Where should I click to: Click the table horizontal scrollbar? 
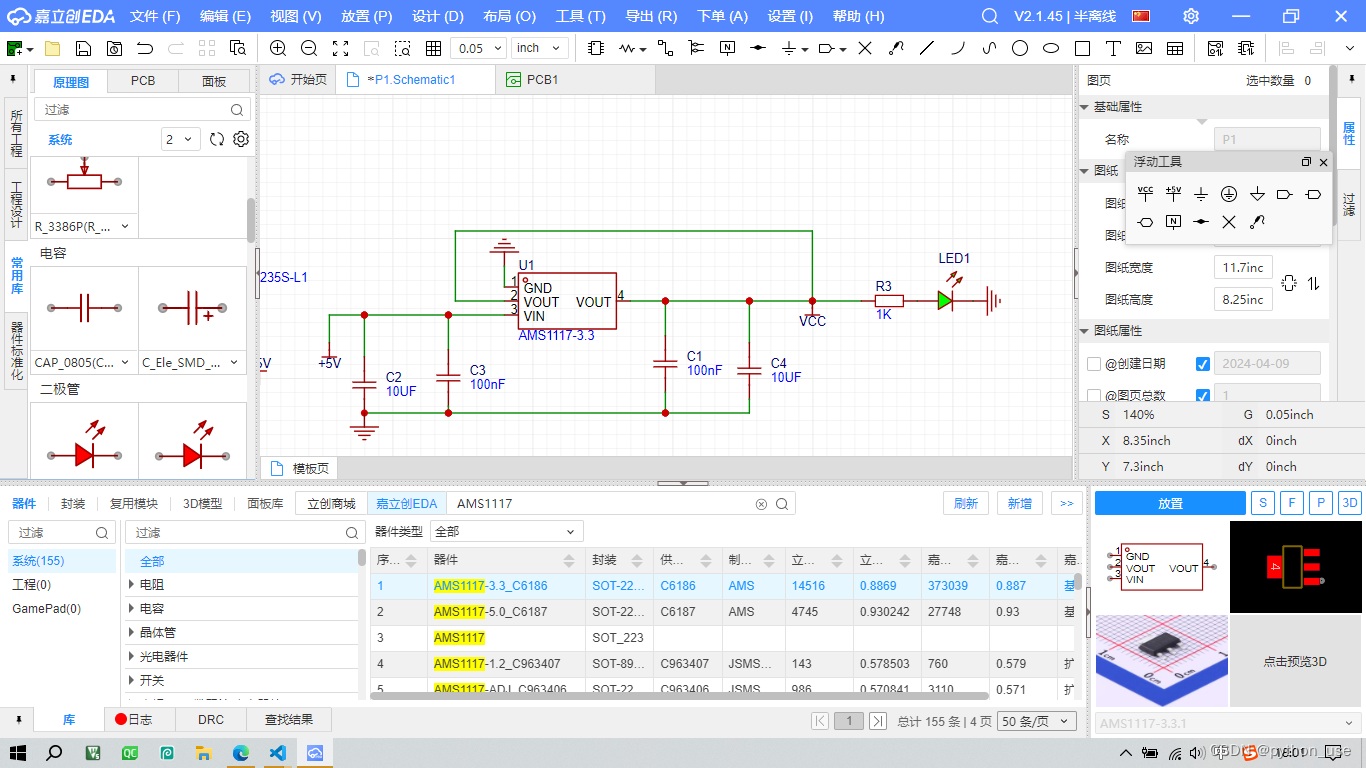tap(680, 696)
